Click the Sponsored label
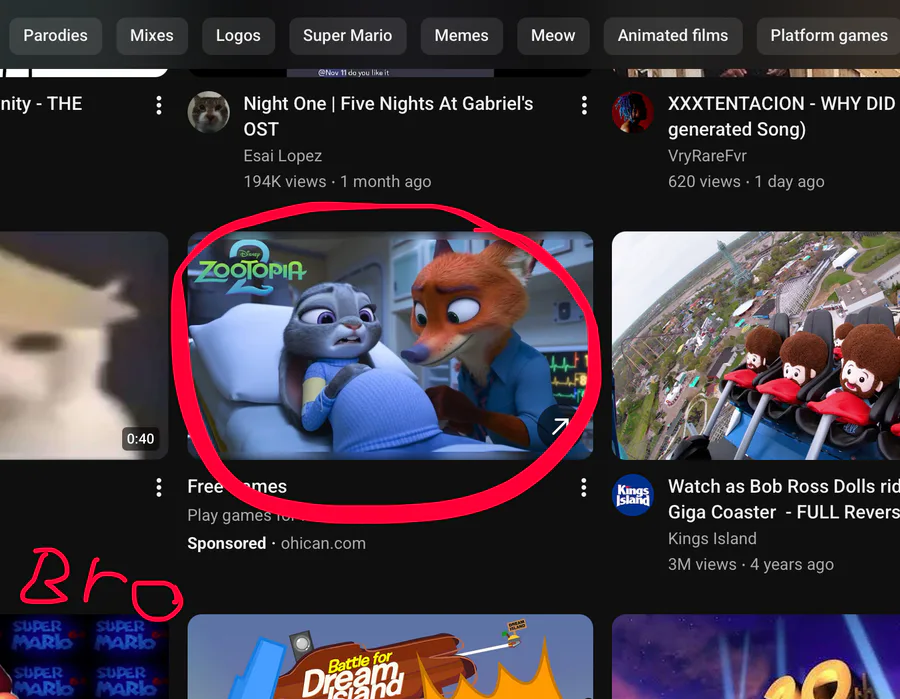This screenshot has width=900, height=699. click(227, 543)
